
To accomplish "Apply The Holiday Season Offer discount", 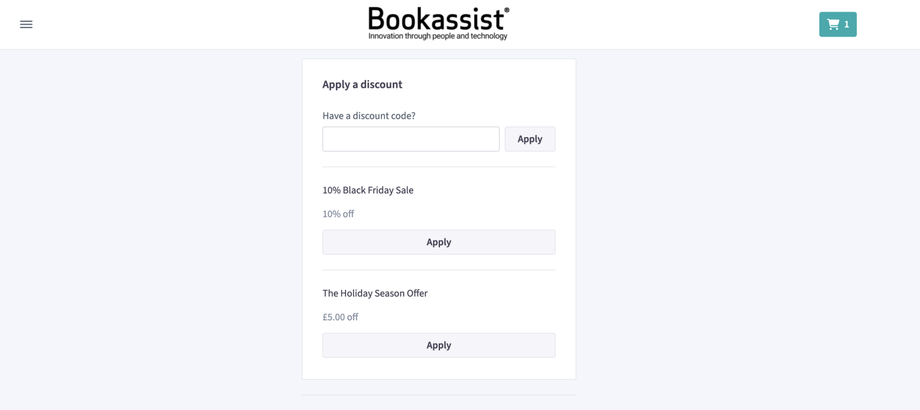I will point(438,345).
